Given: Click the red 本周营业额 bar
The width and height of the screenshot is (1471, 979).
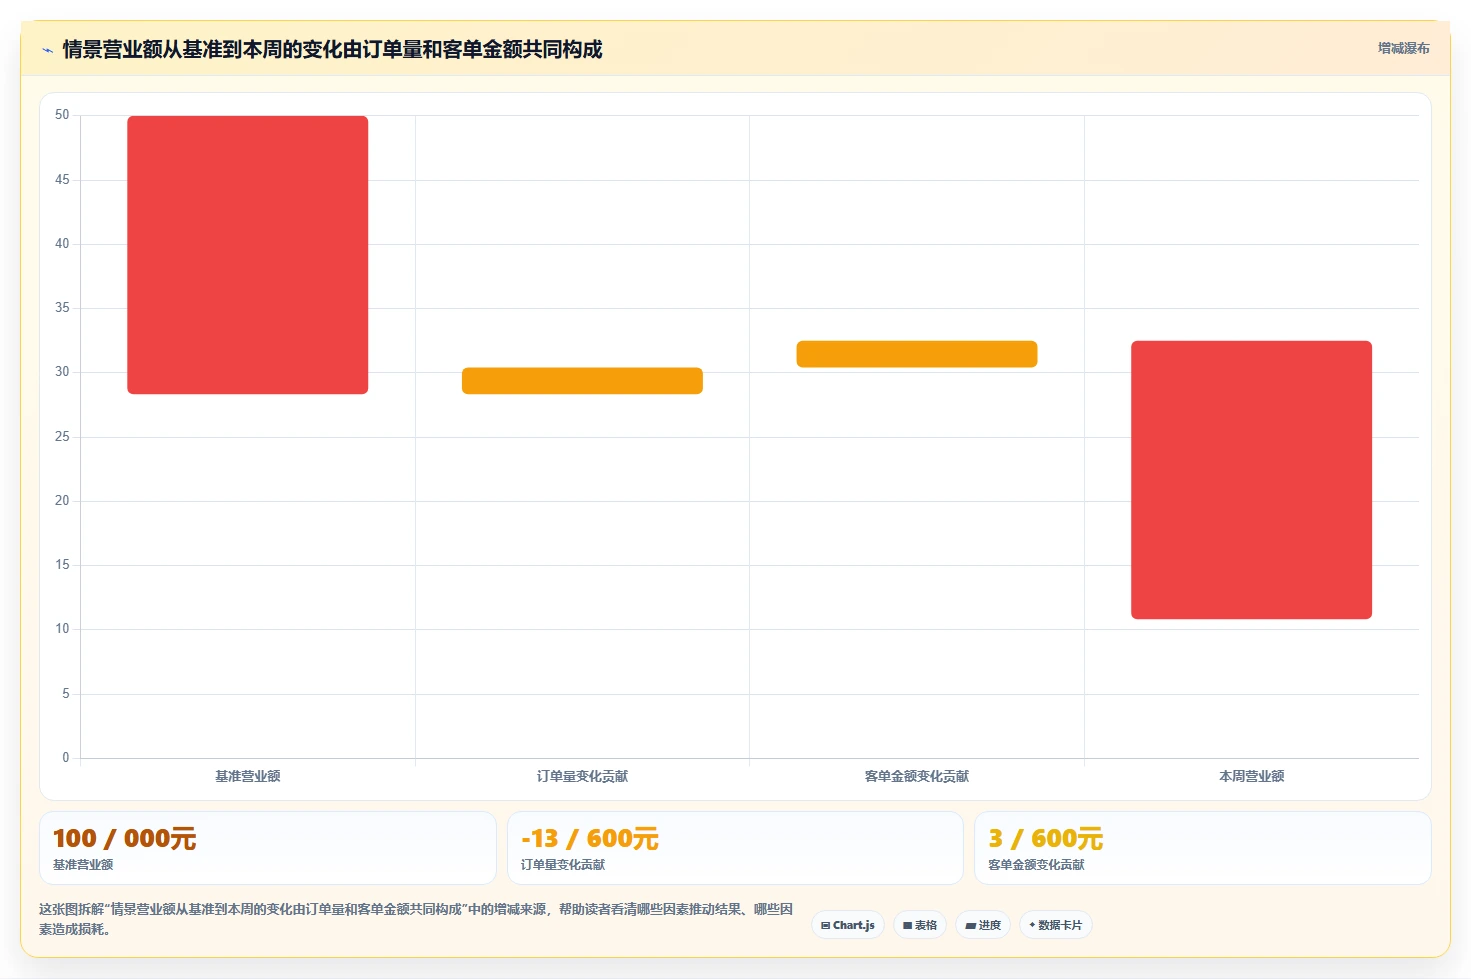Looking at the screenshot, I should (1251, 480).
